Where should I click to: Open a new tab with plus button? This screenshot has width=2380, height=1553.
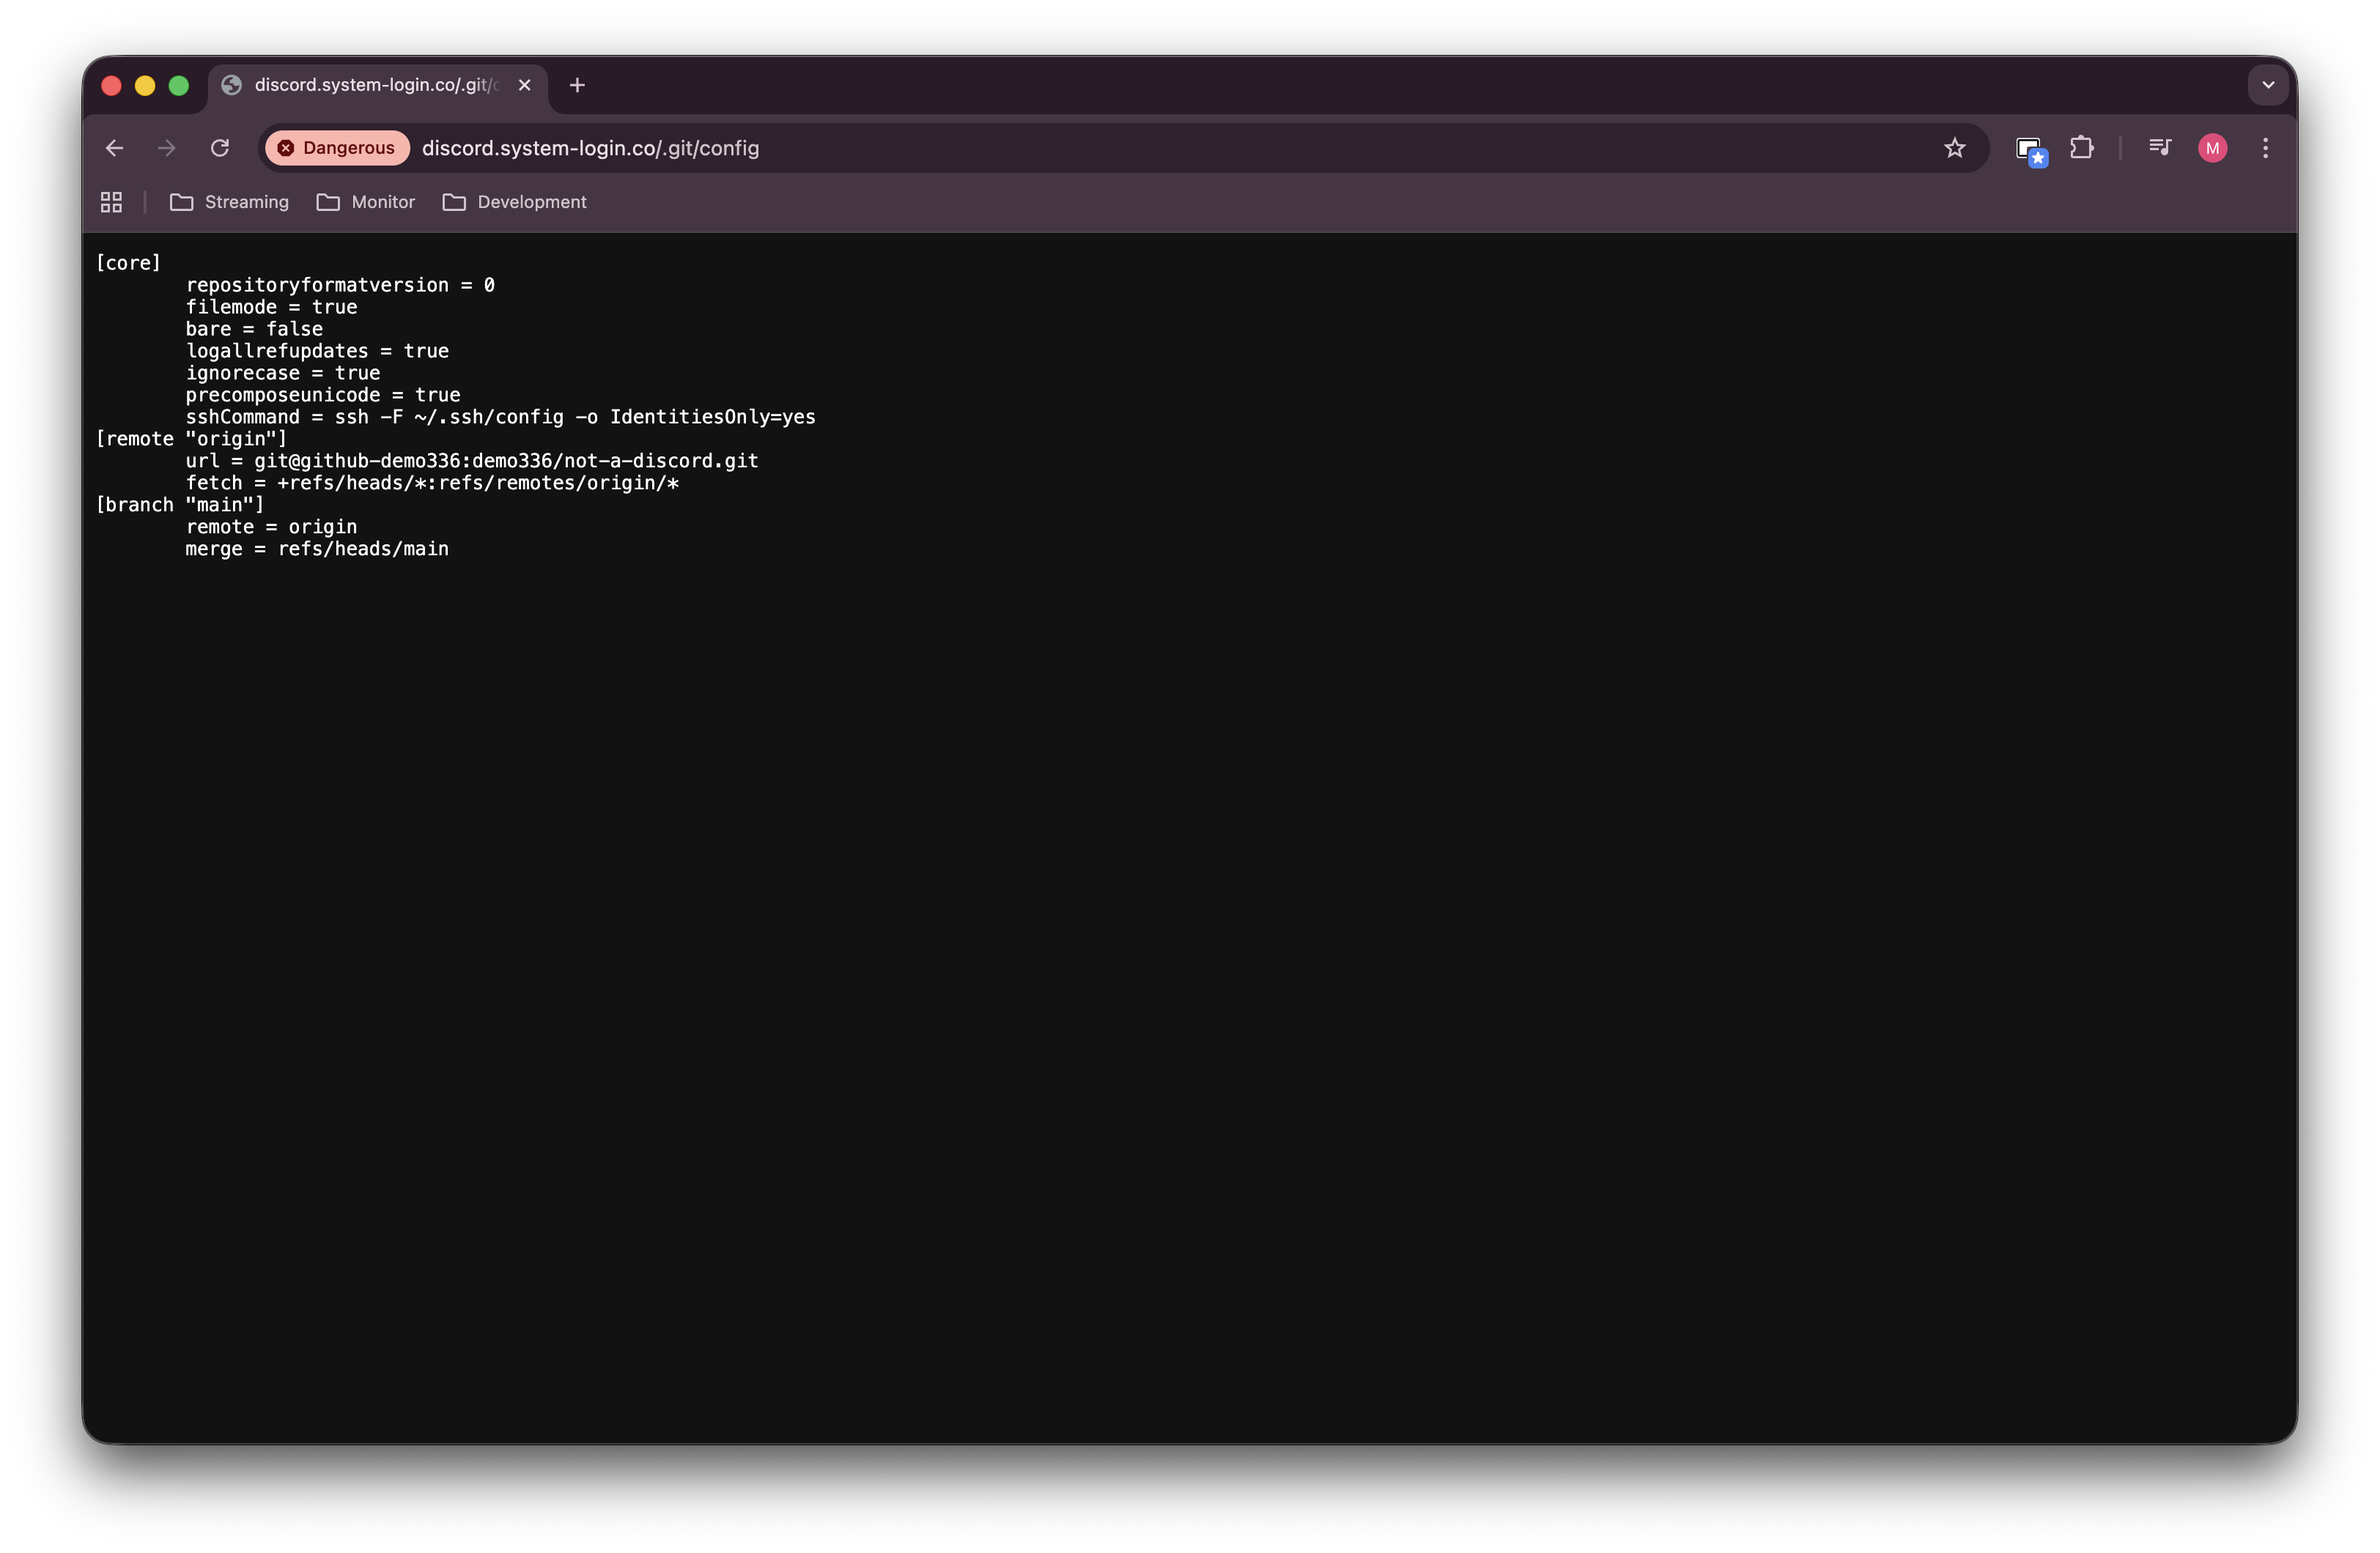point(577,85)
